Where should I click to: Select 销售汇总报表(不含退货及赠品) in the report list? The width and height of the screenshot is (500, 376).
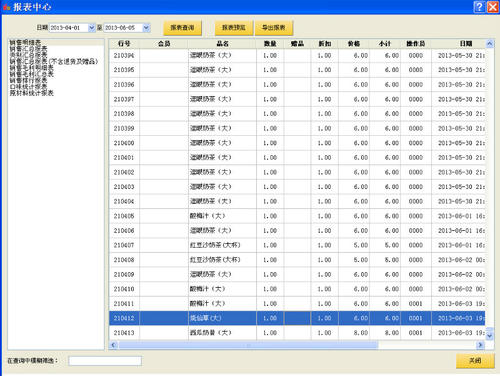click(x=54, y=61)
